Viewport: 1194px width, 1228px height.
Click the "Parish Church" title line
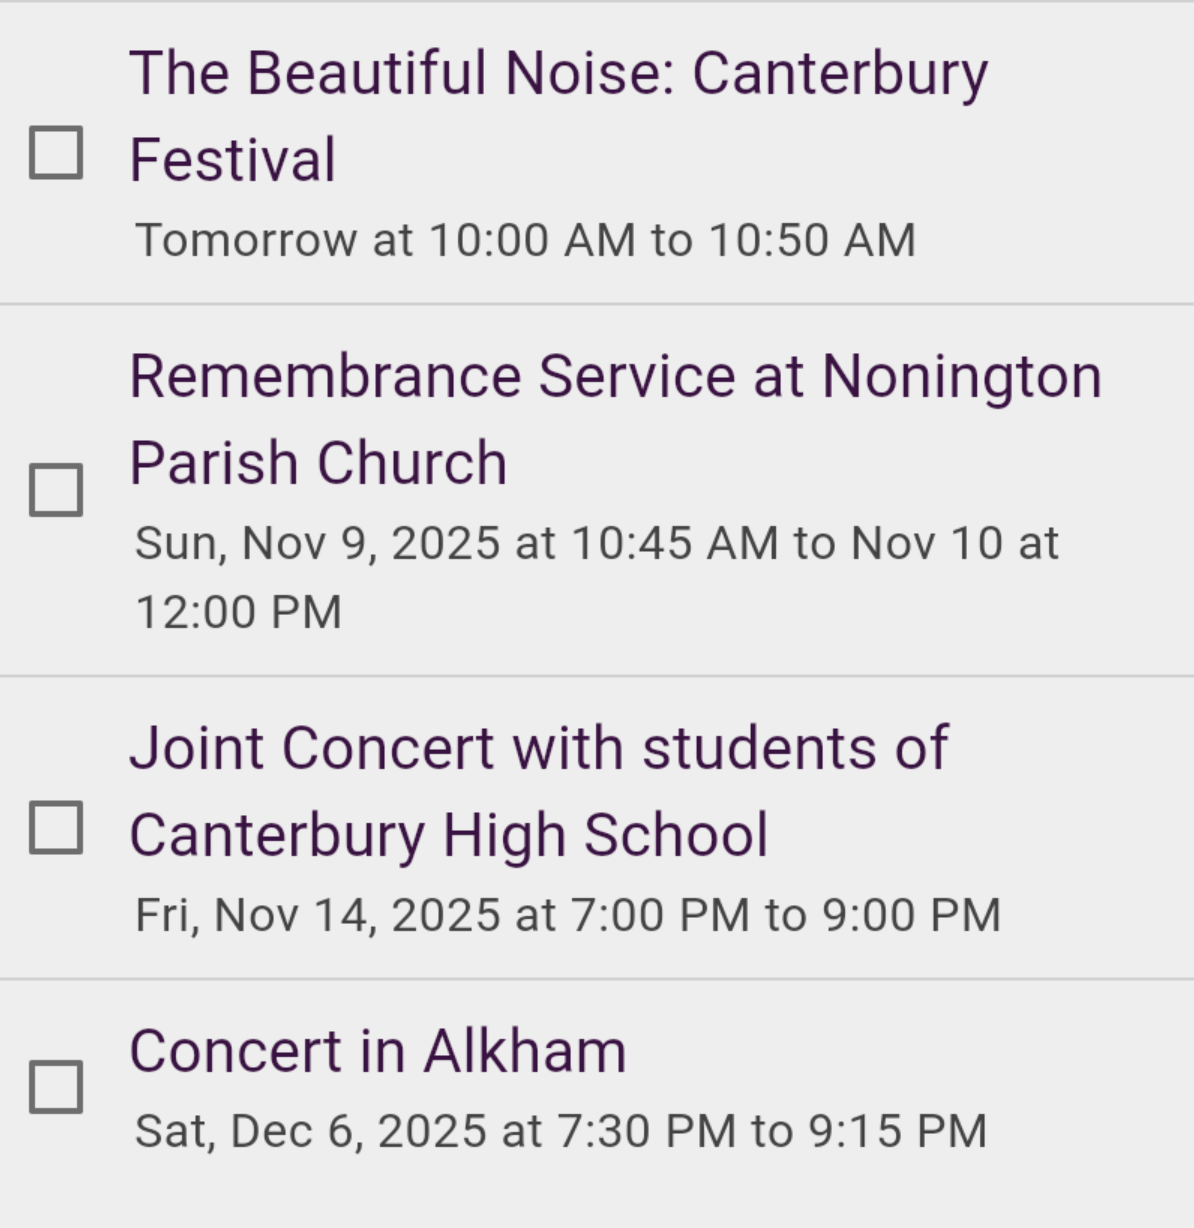pyautogui.click(x=318, y=464)
